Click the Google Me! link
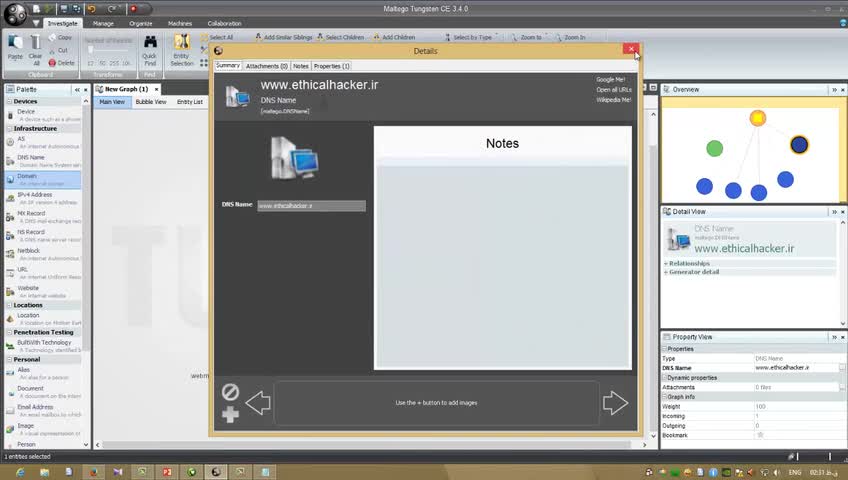The height and width of the screenshot is (480, 848). [611, 79]
